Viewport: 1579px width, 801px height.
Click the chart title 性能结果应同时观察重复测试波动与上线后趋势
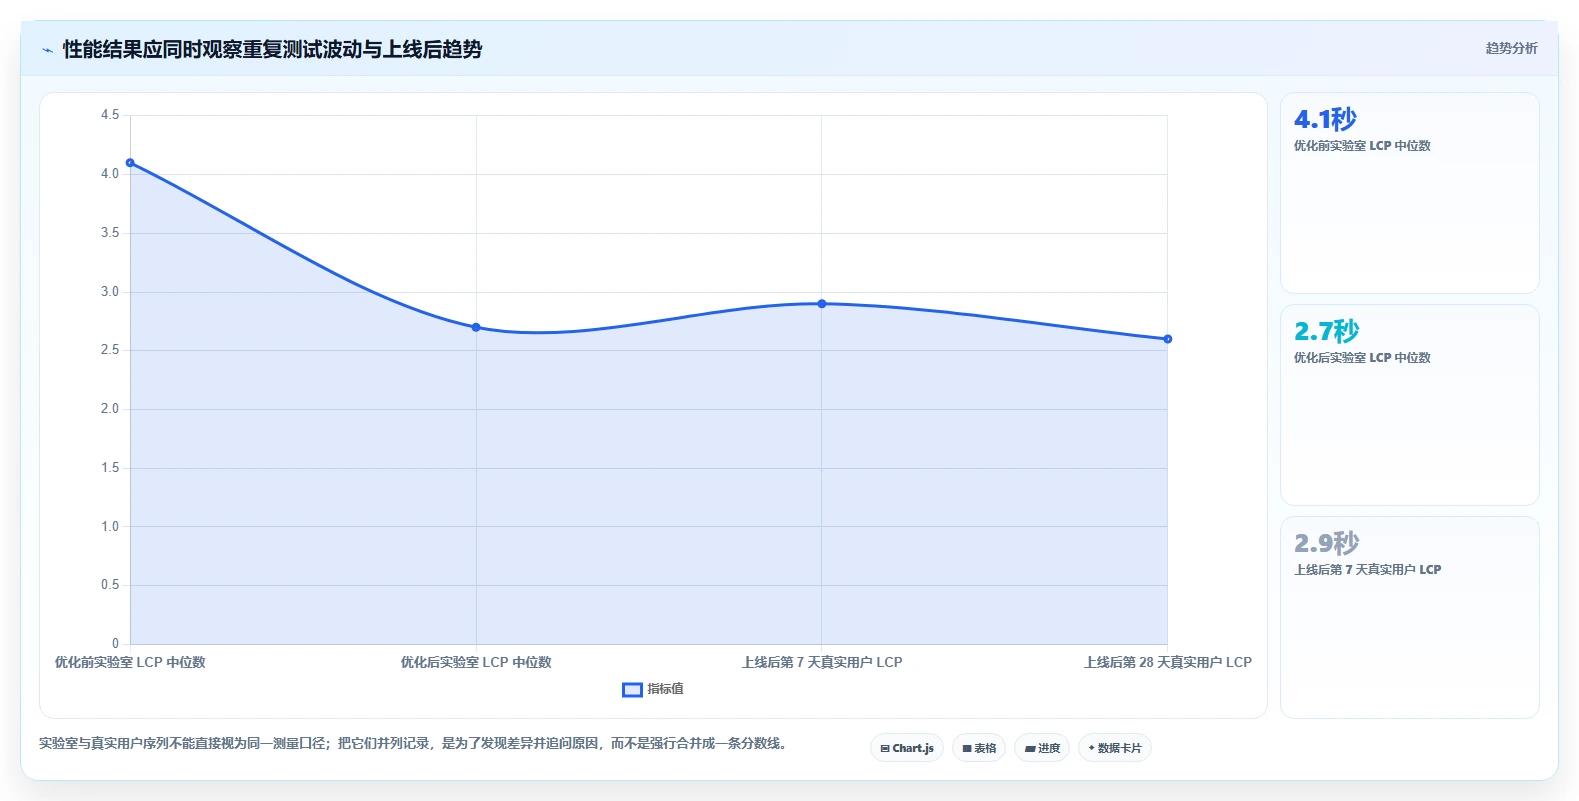[272, 50]
